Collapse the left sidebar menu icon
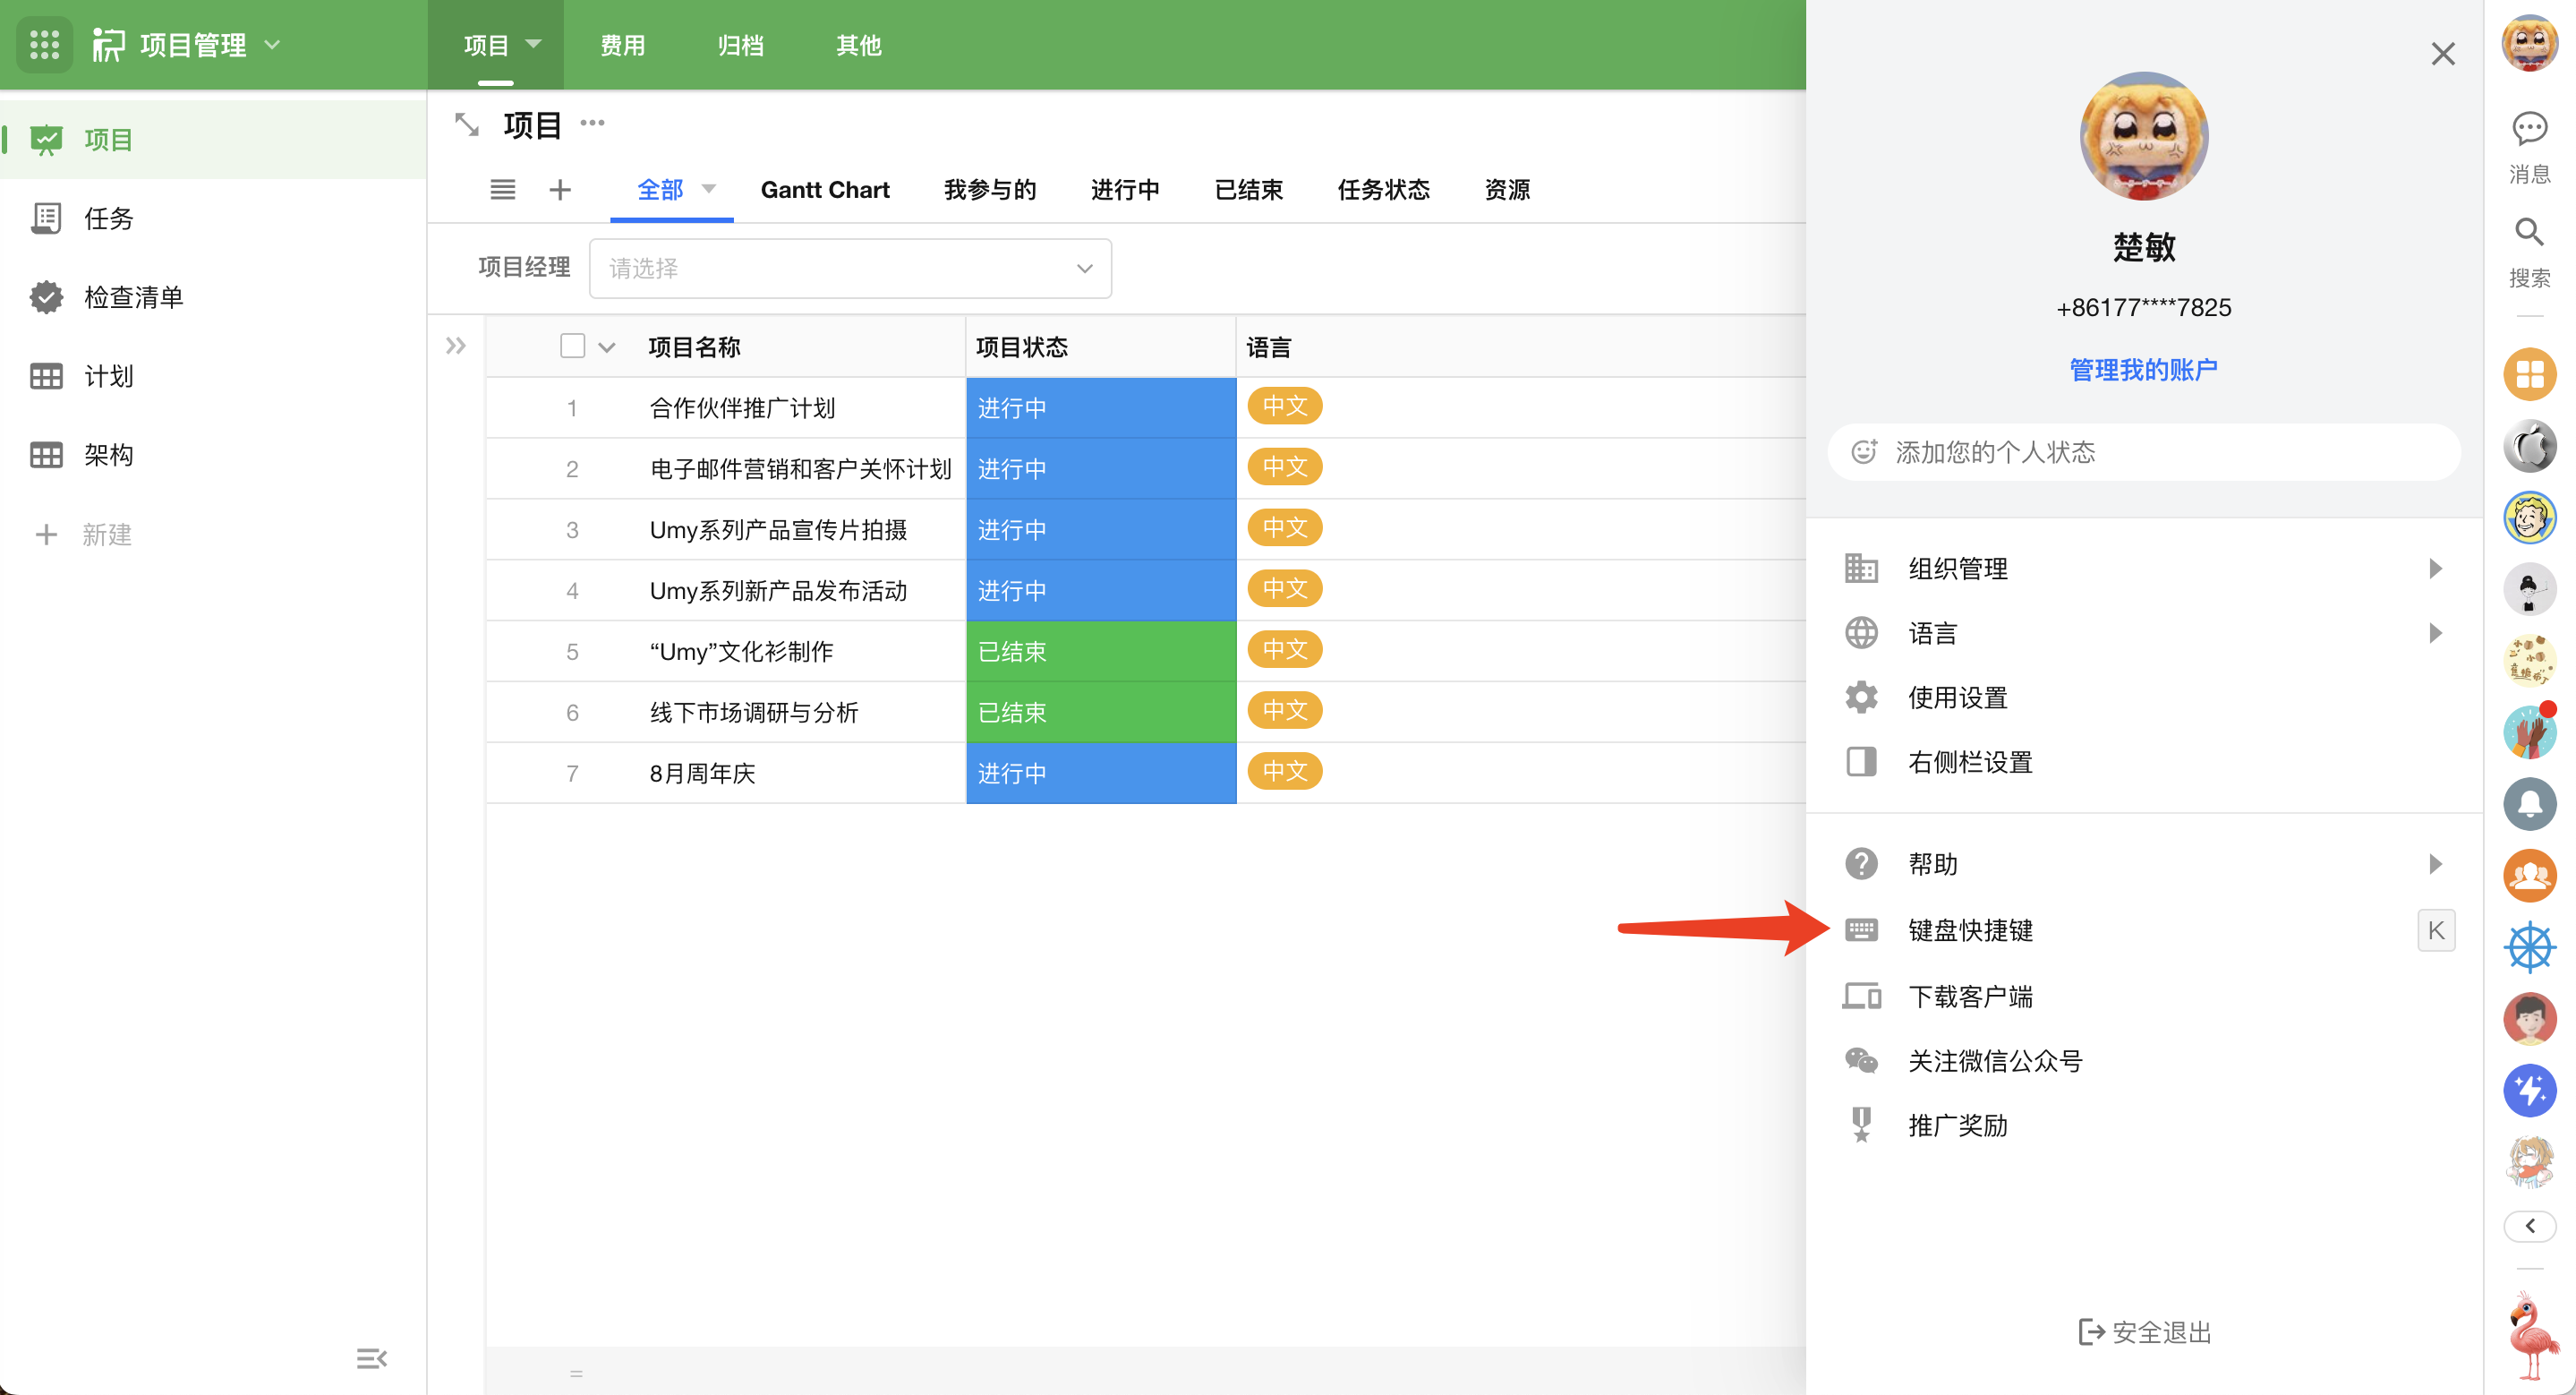The image size is (2576, 1395). 371,1358
